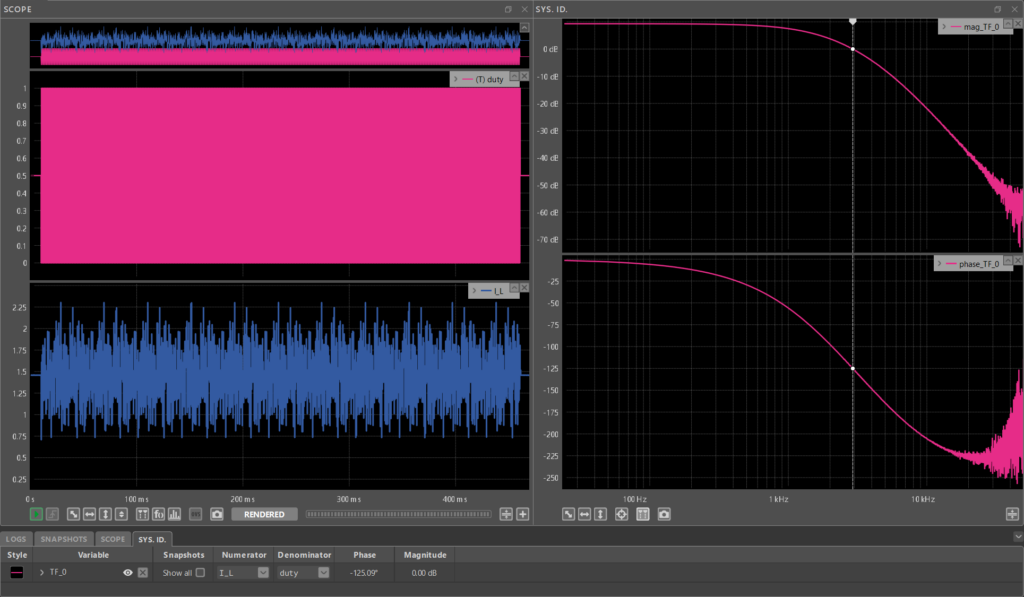1024x597 pixels.
Task: Click the Sys. ID. crosshair target icon
Action: coord(622,515)
